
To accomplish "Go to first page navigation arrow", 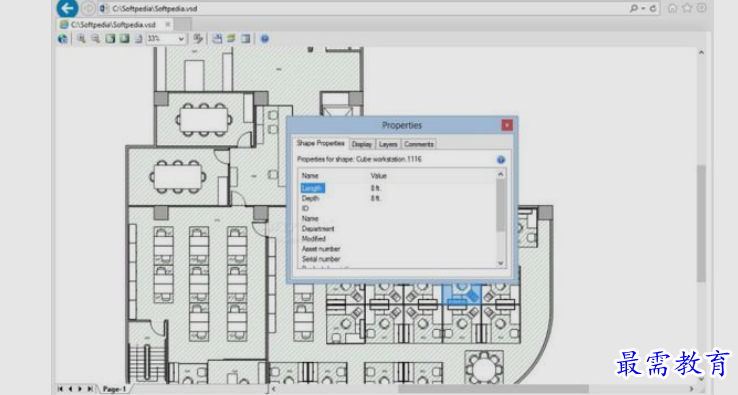I will tap(60, 389).
